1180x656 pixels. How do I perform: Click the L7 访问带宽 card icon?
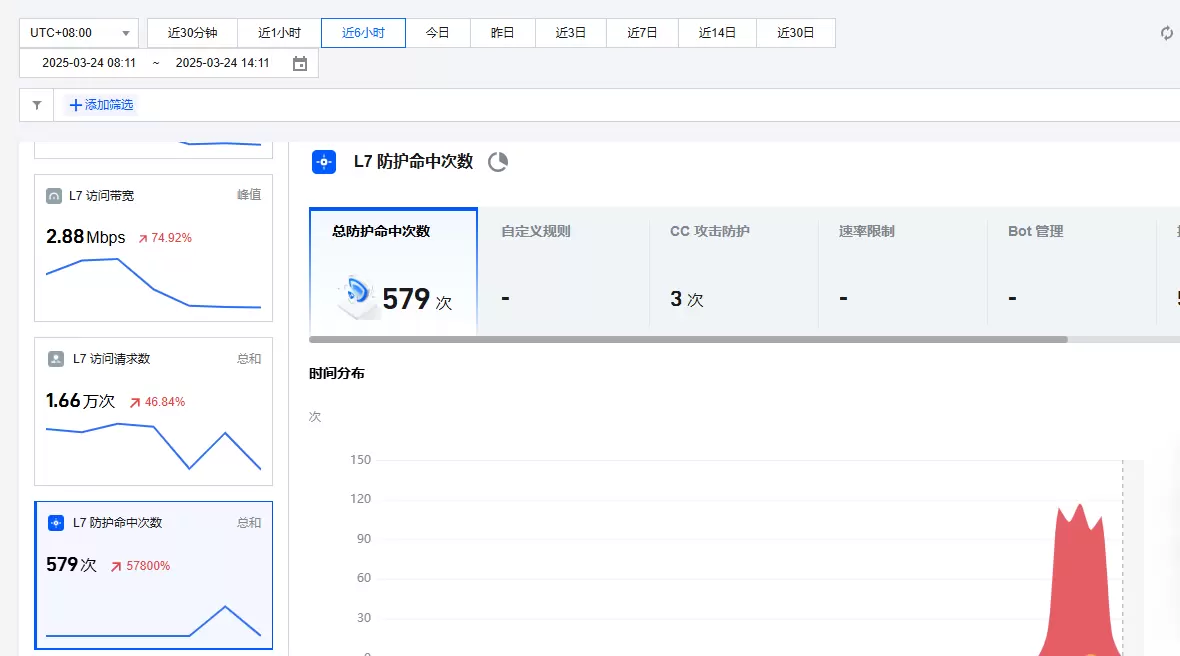coord(54,196)
